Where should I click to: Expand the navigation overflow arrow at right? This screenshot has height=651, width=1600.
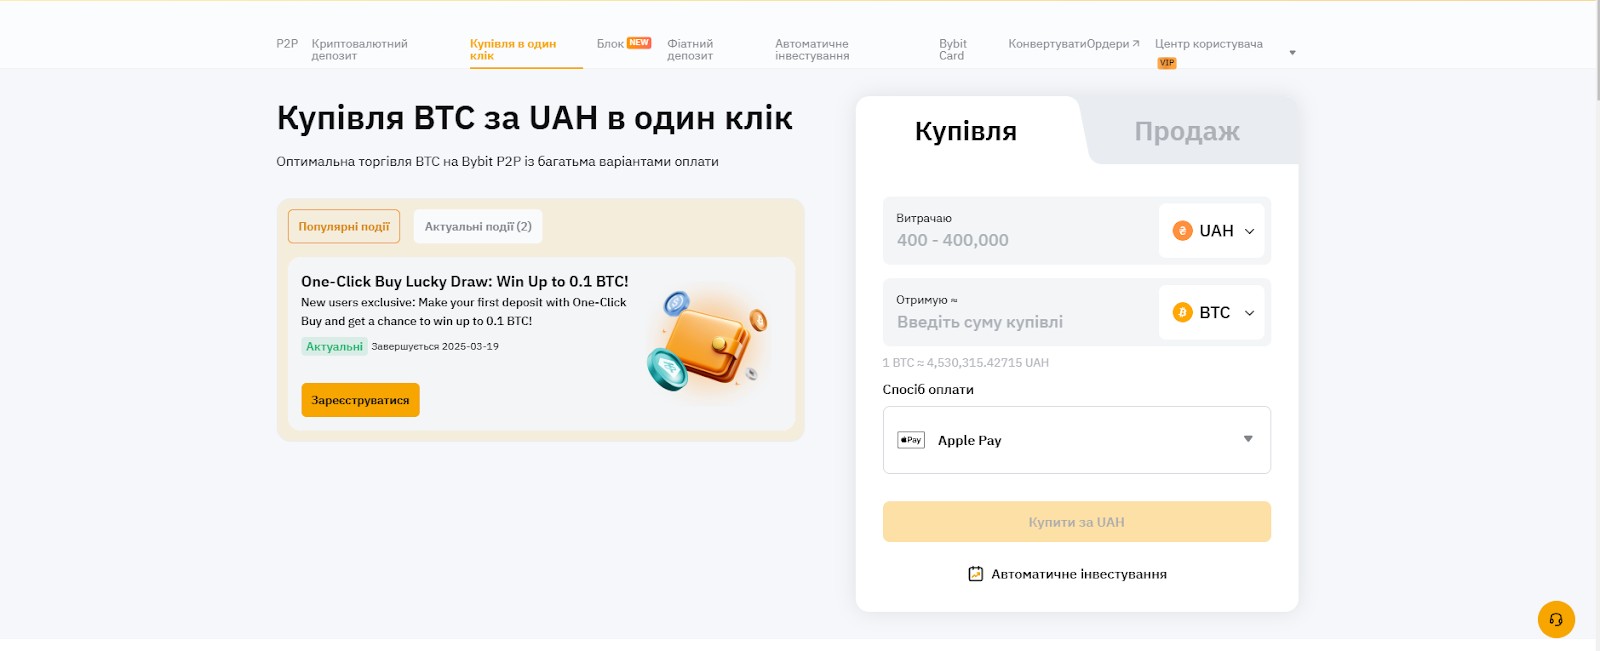coord(1292,52)
